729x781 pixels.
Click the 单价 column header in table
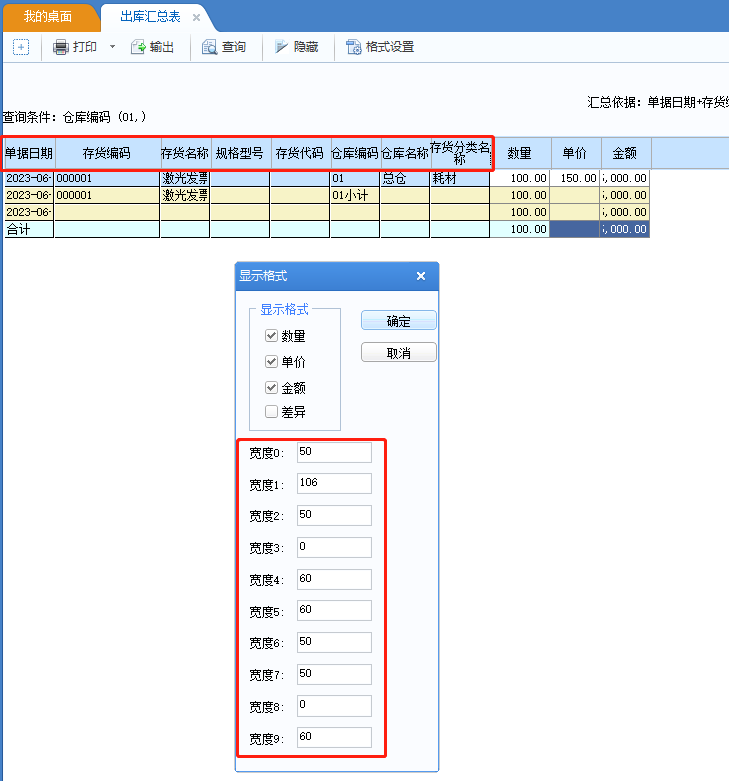point(575,153)
